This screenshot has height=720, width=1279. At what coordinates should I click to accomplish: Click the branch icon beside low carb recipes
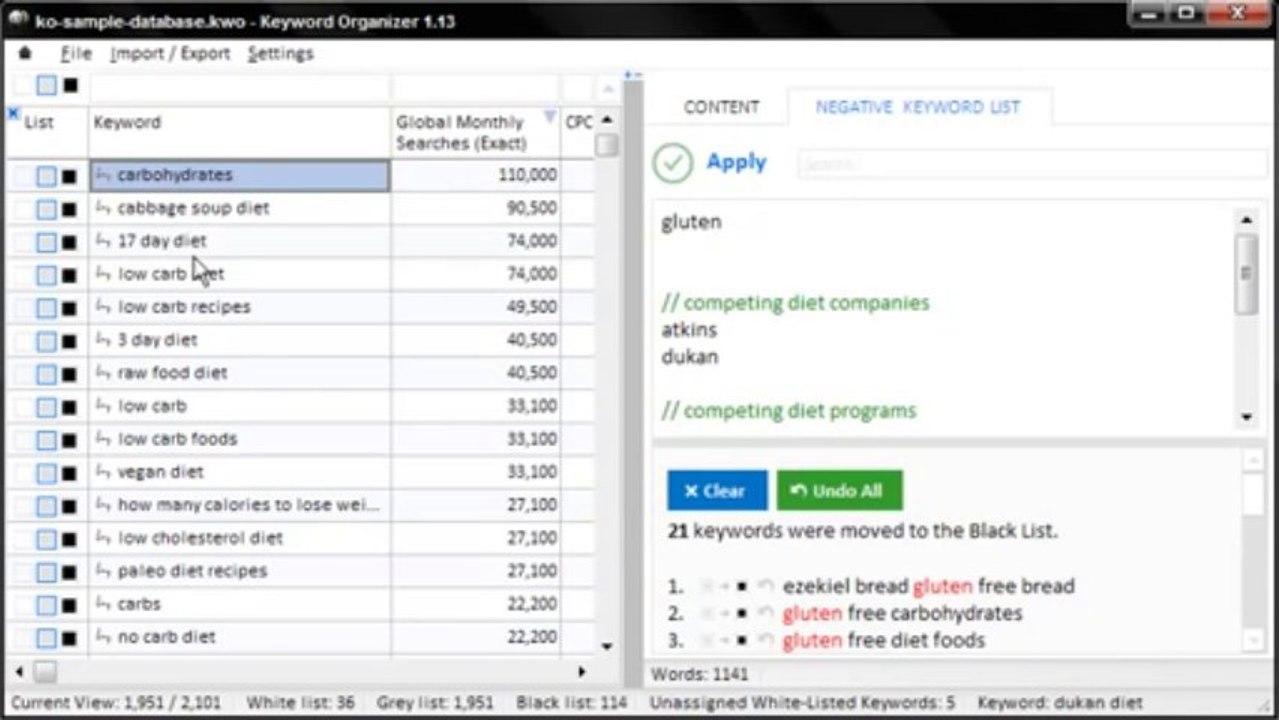103,307
